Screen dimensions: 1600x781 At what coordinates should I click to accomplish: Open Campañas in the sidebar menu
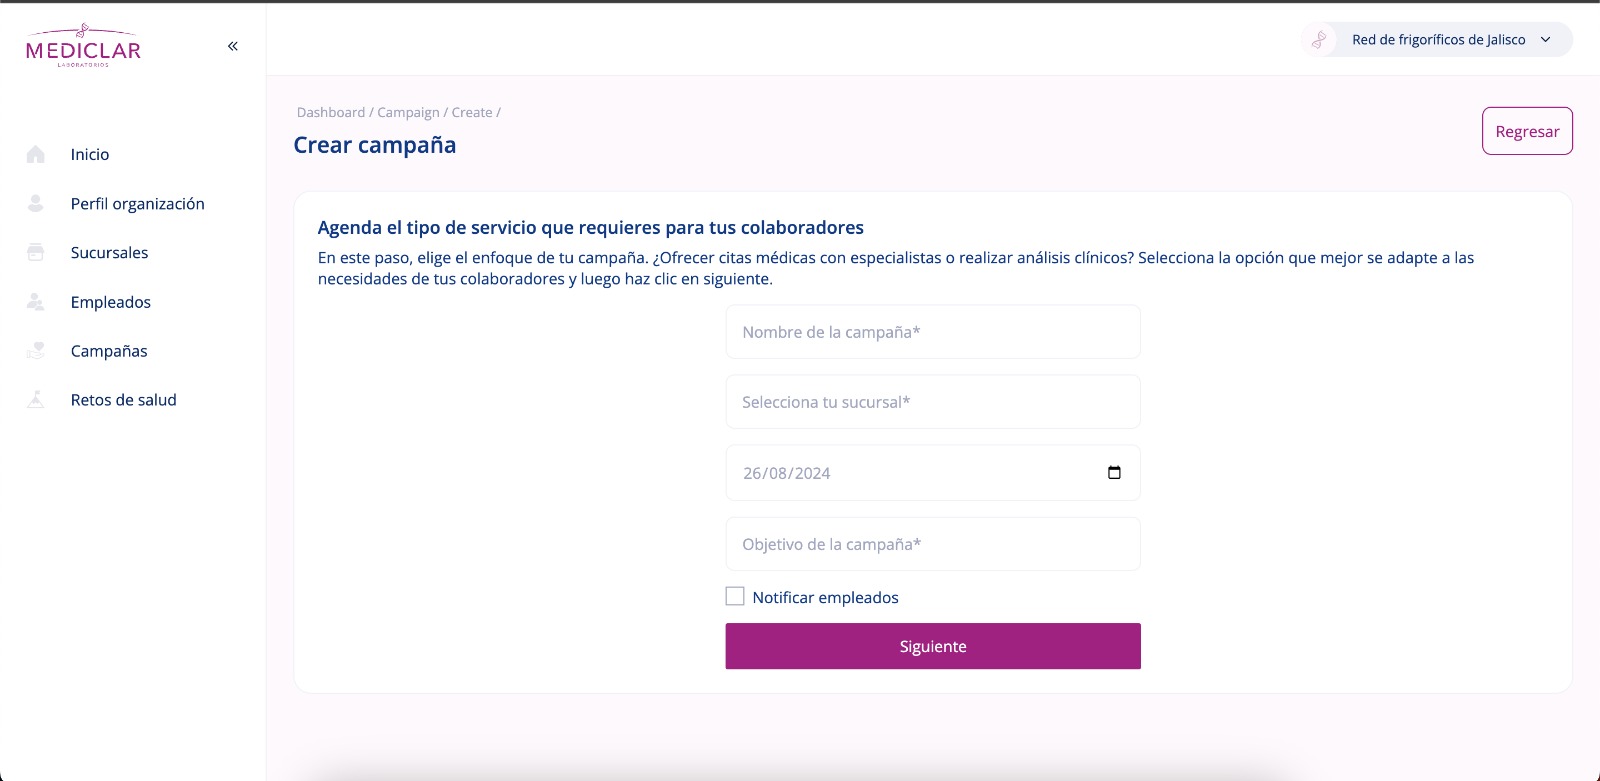109,351
